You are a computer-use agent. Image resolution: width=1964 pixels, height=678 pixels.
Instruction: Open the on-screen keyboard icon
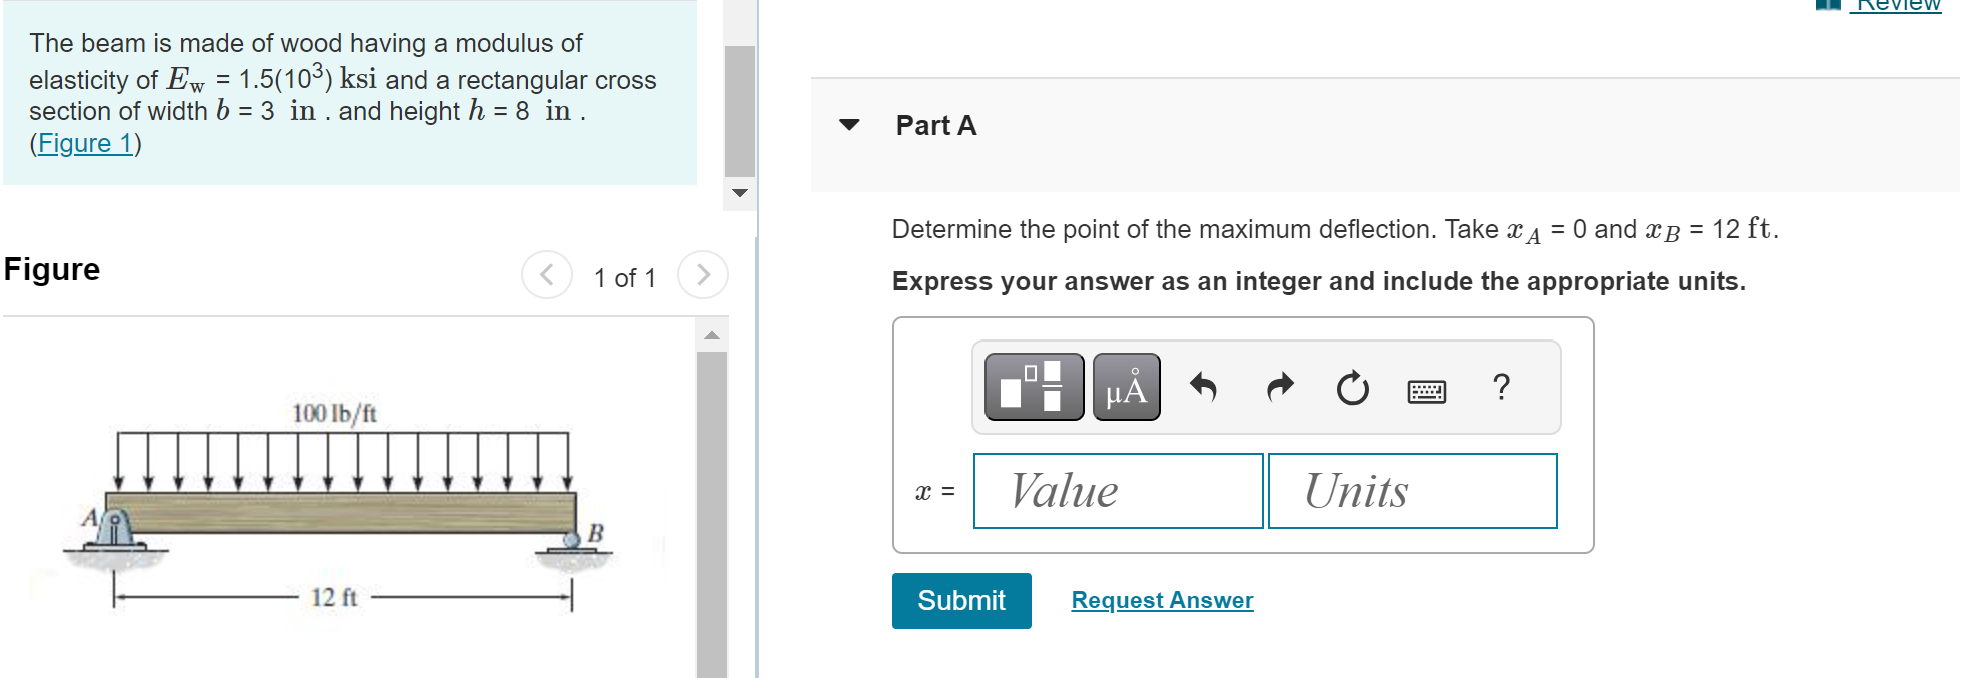click(x=1428, y=391)
